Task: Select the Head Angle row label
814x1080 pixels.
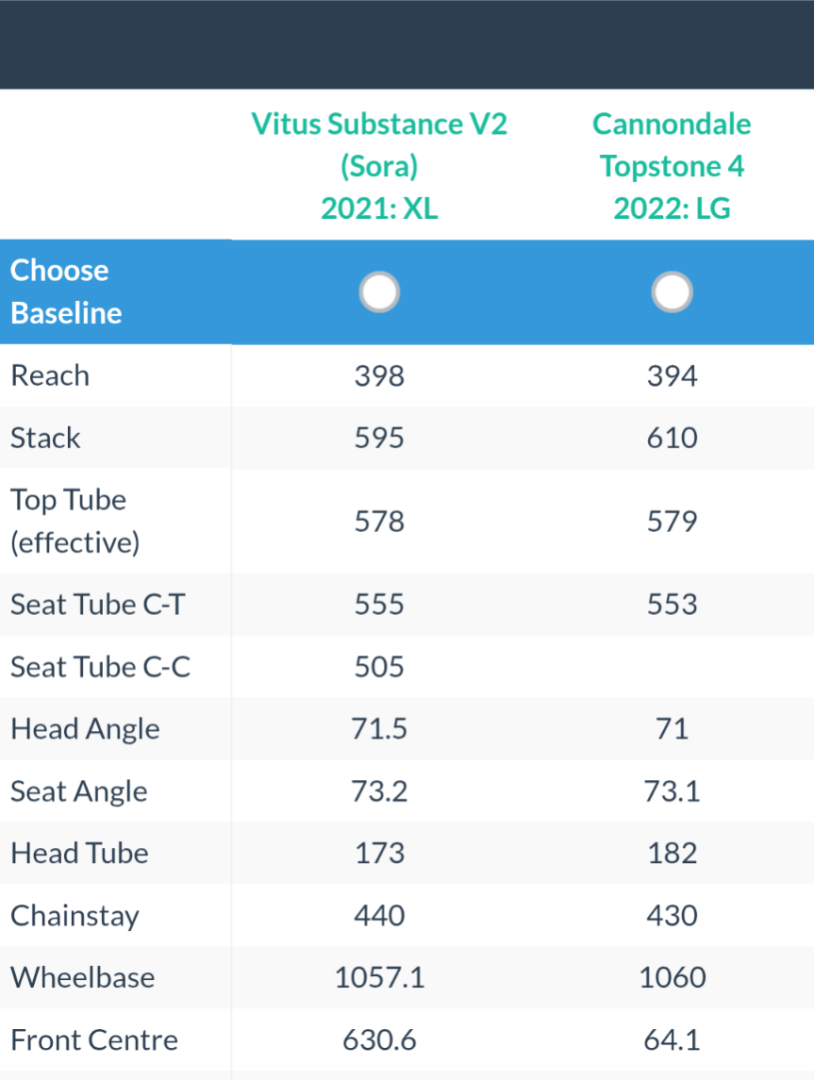Action: [85, 729]
